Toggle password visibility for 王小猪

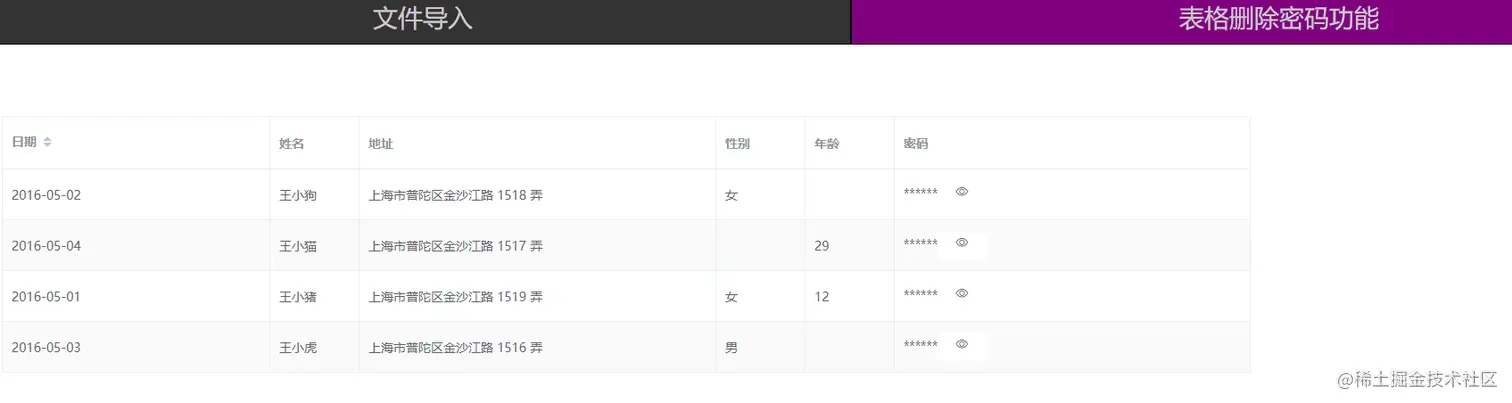[962, 293]
